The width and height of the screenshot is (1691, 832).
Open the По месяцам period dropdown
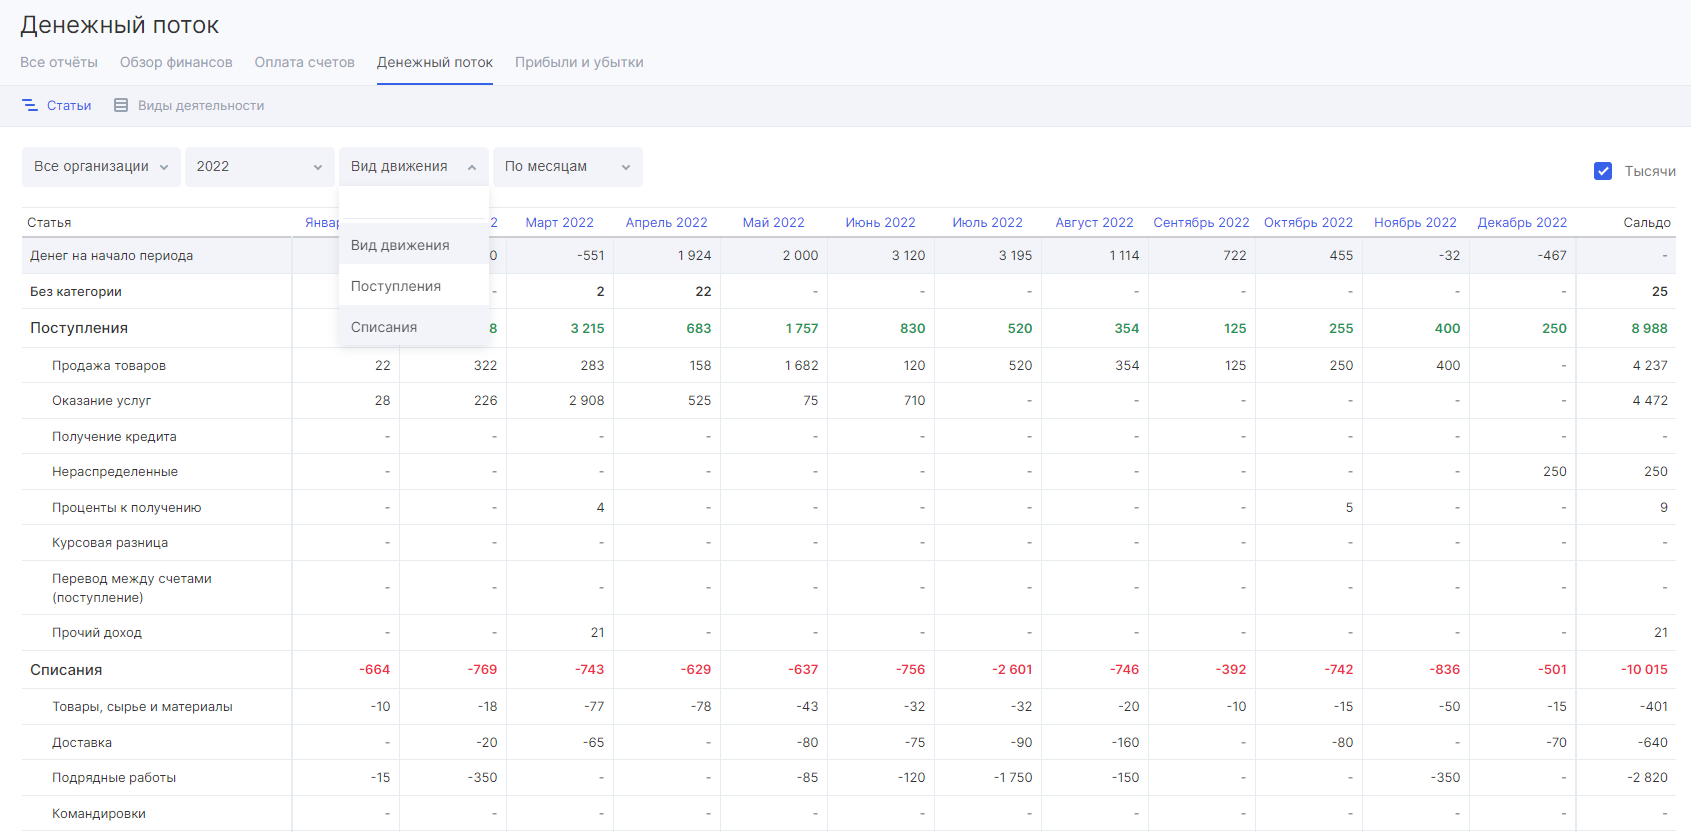tap(567, 167)
